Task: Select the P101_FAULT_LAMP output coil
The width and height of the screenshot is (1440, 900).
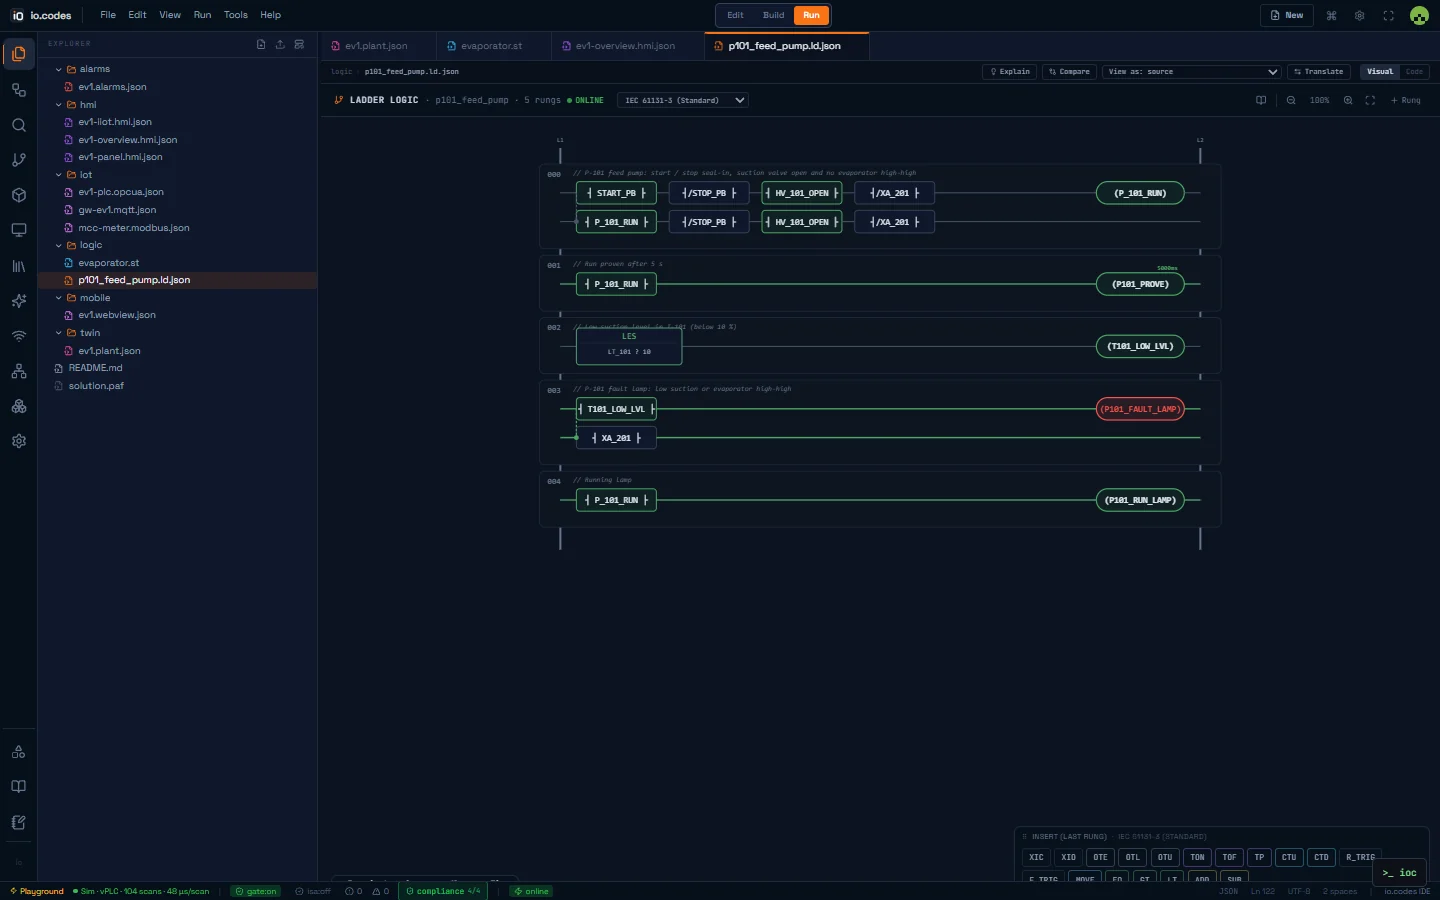Action: [x=1140, y=409]
